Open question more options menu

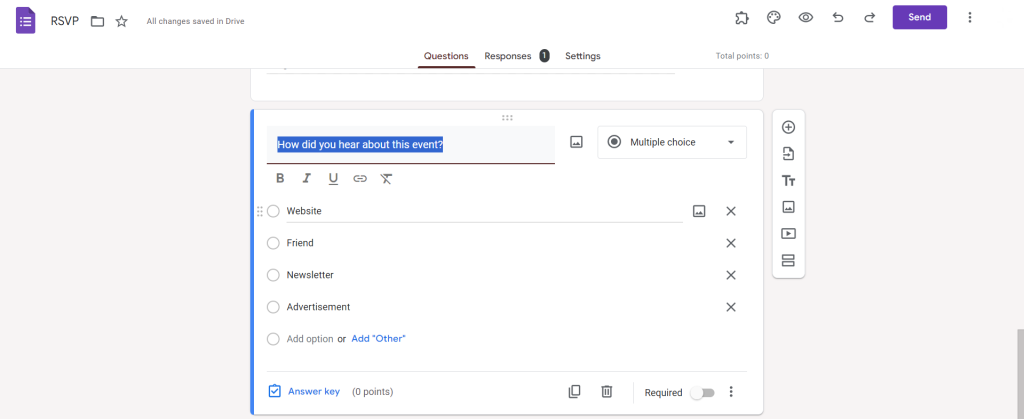[731, 392]
